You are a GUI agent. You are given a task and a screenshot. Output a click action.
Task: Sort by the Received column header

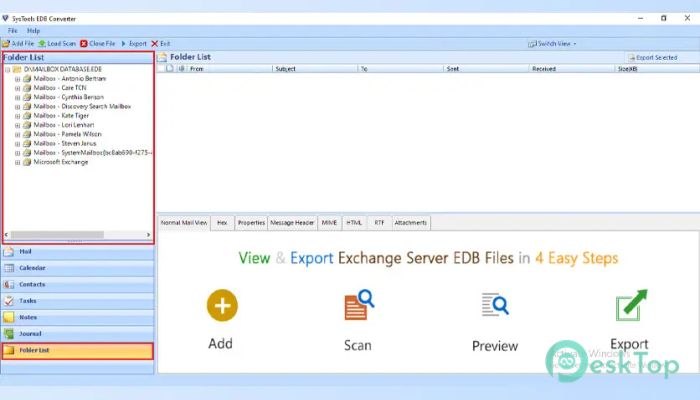(x=572, y=69)
